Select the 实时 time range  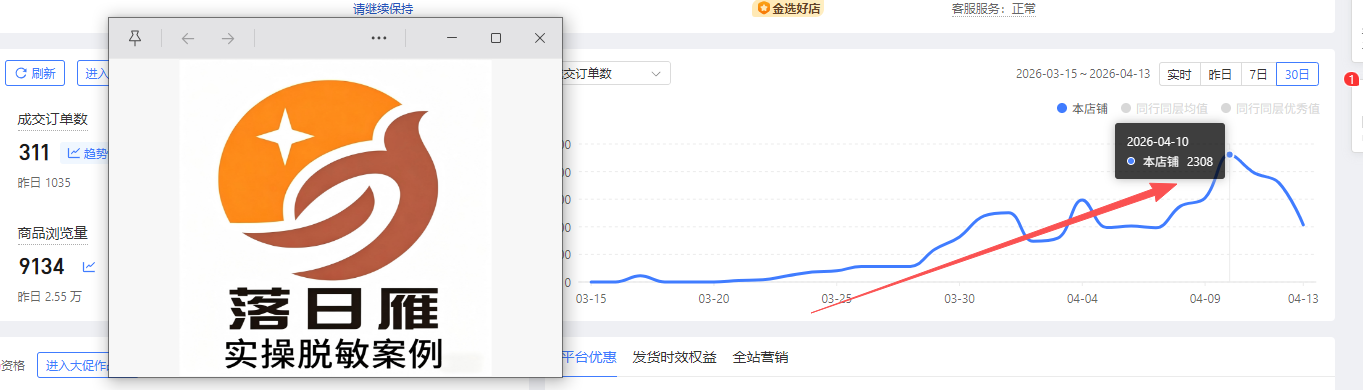click(1179, 74)
